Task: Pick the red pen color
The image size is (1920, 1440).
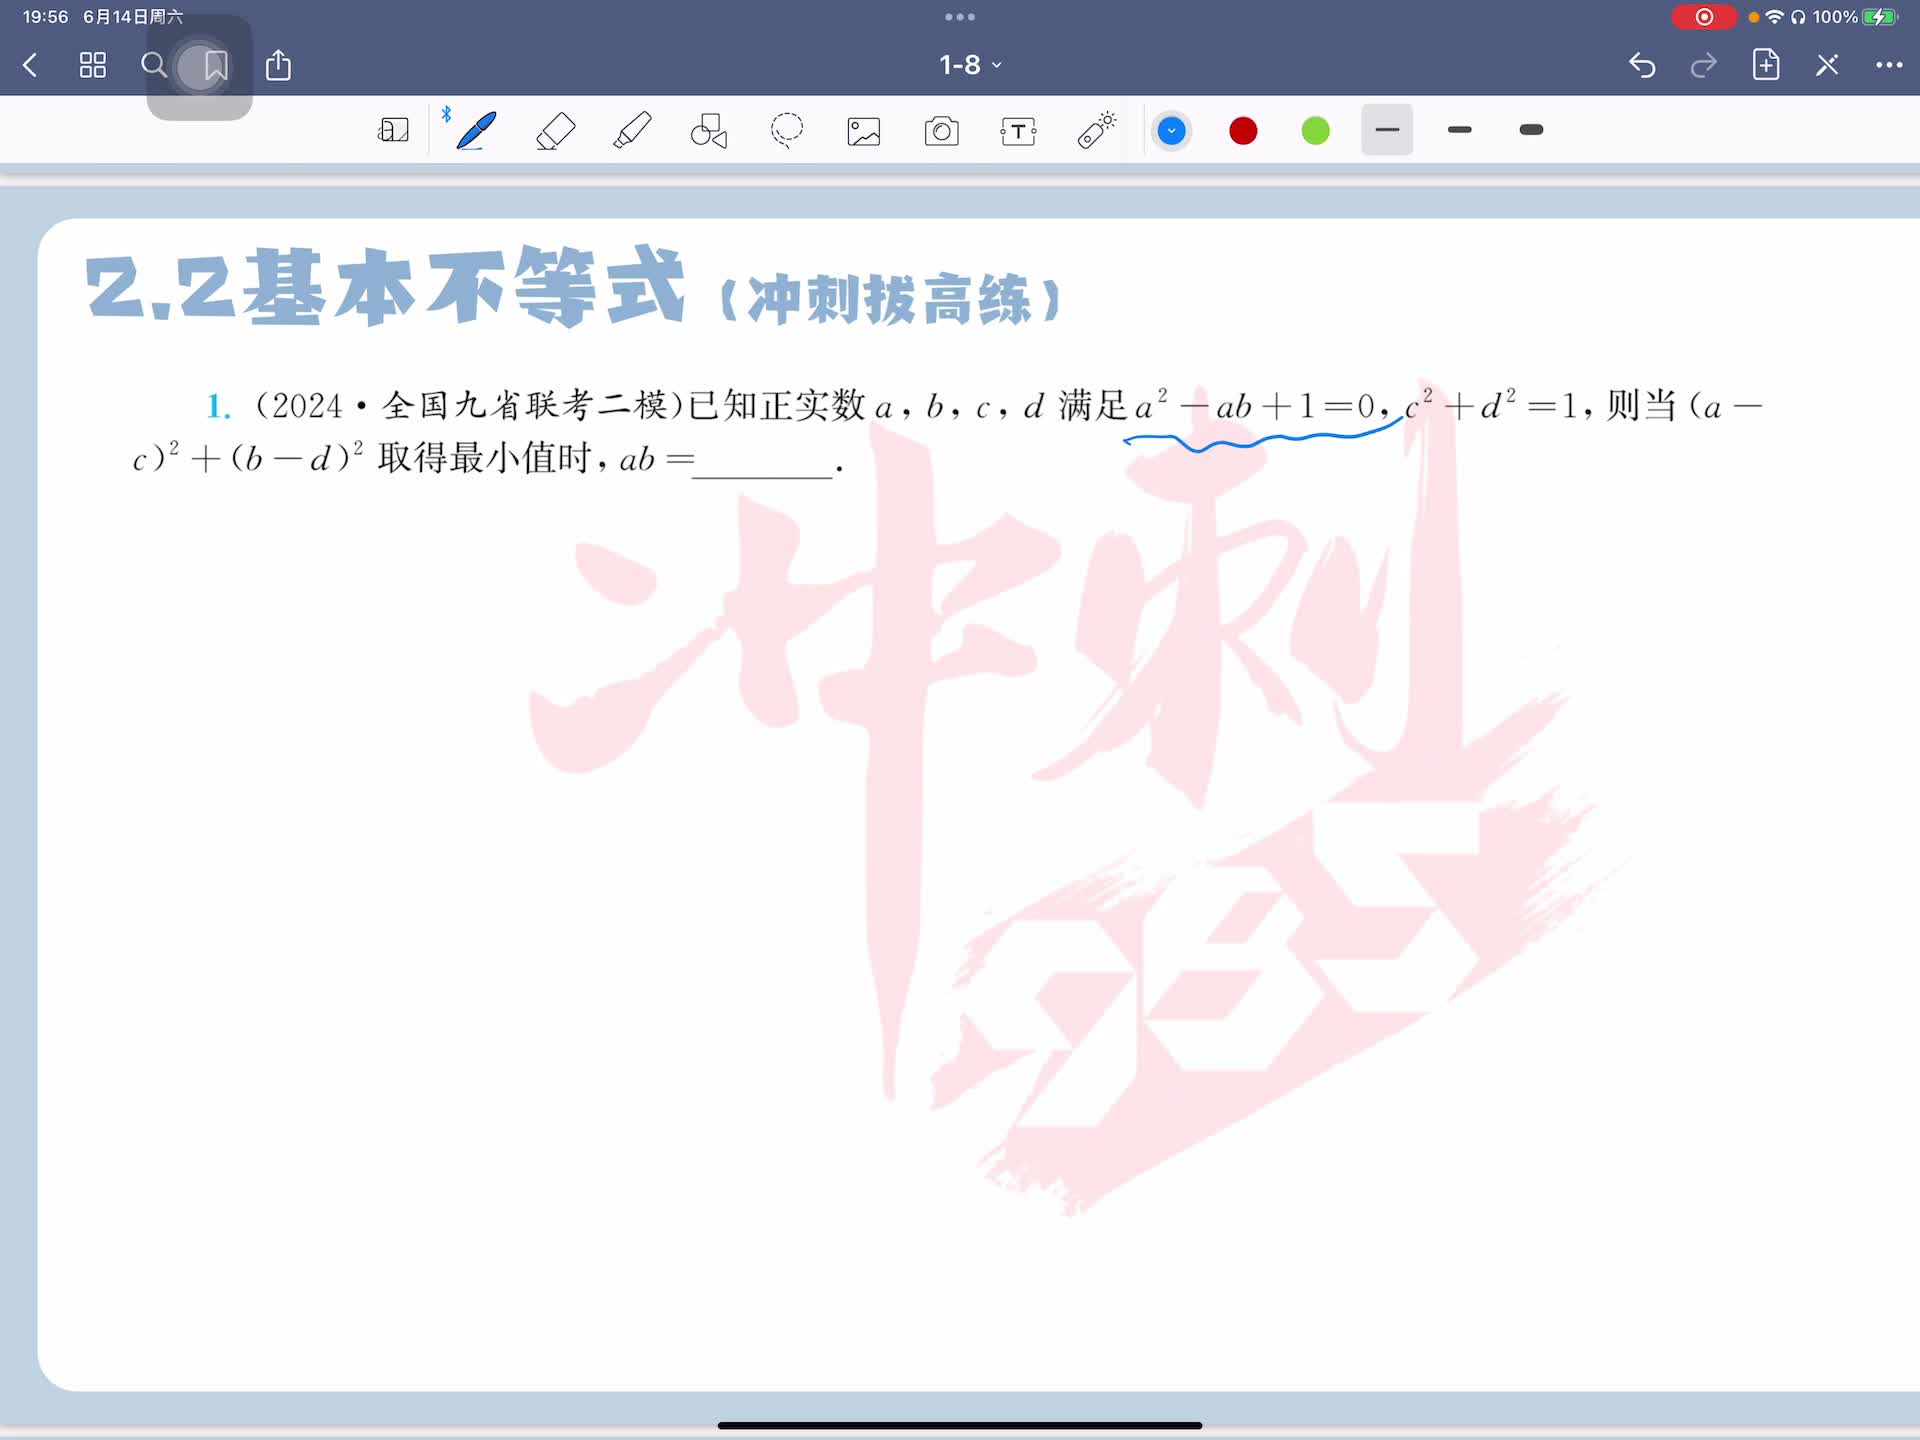Action: point(1243,131)
